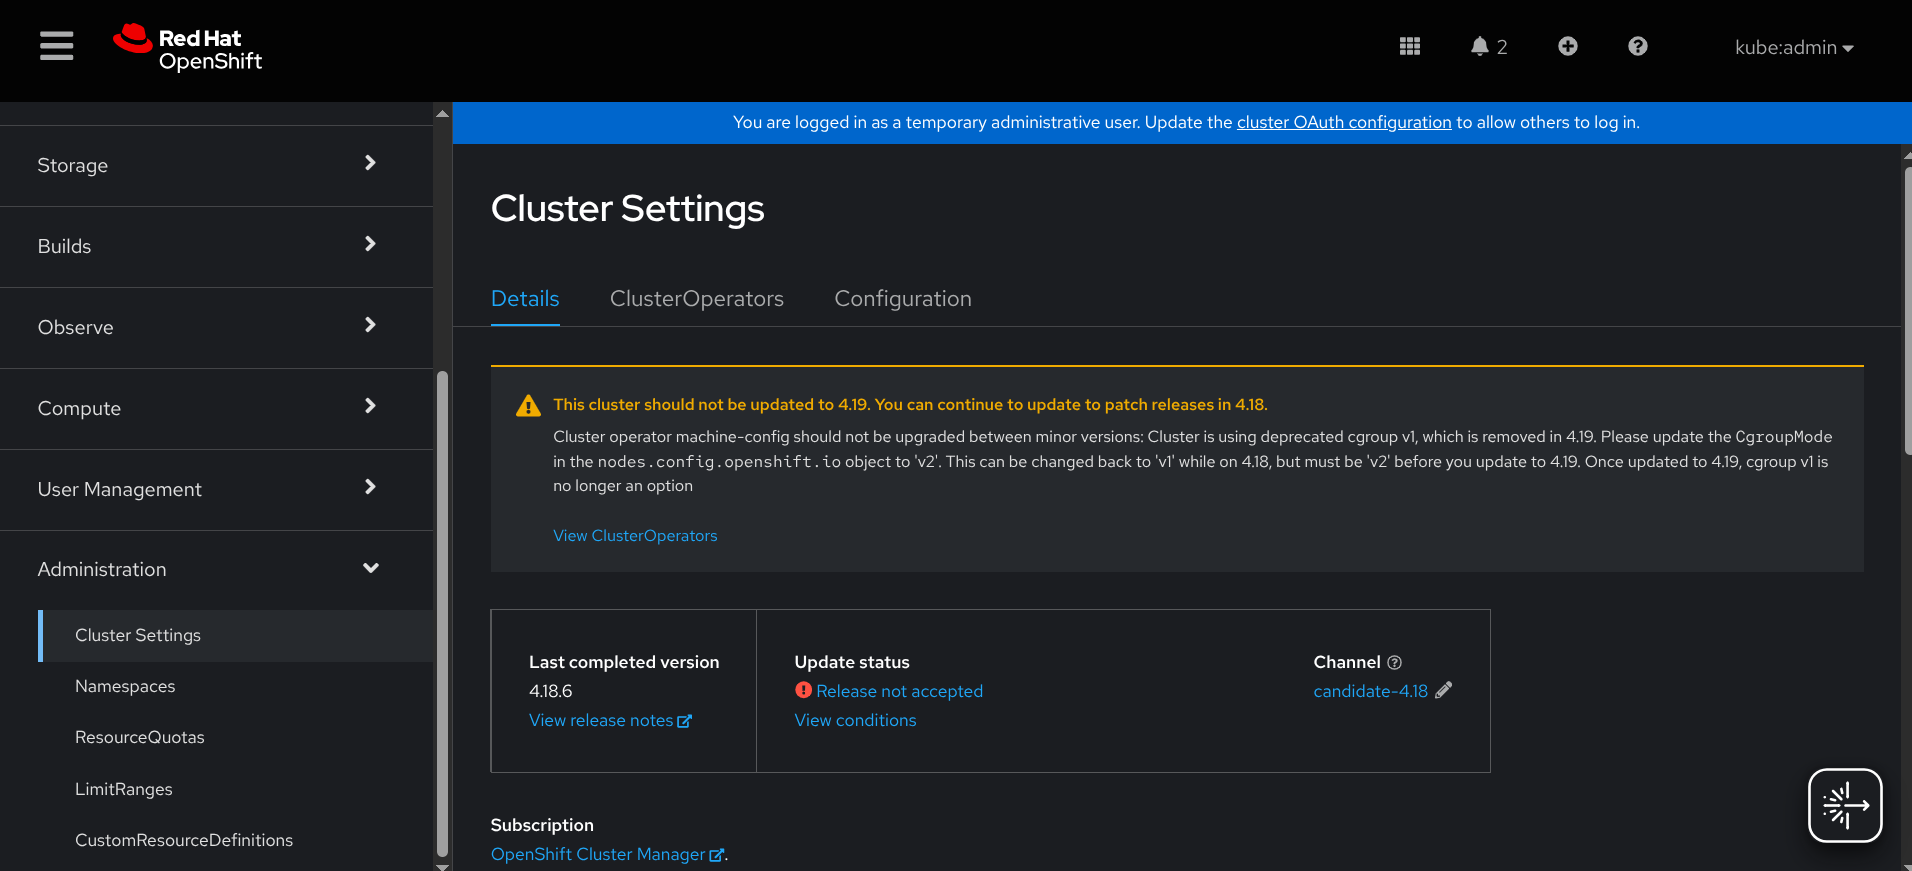The image size is (1912, 871).
Task: Open the kube:admin user dropdown
Action: [x=1794, y=48]
